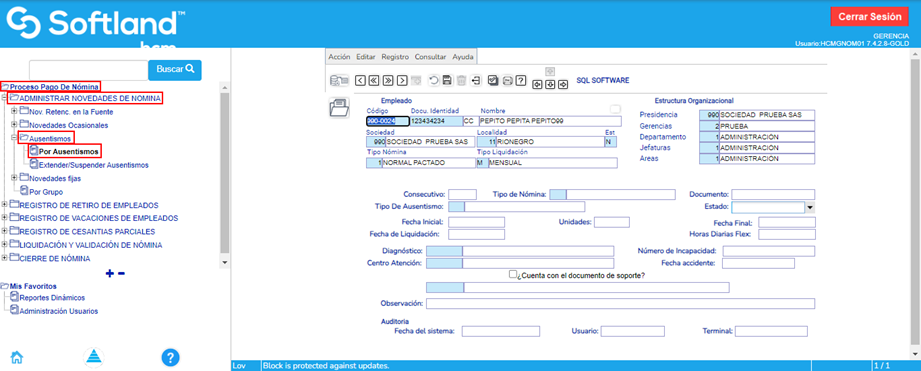Screen dimensions: 921x371
Task: Click the trash delete record icon
Action: 462,80
